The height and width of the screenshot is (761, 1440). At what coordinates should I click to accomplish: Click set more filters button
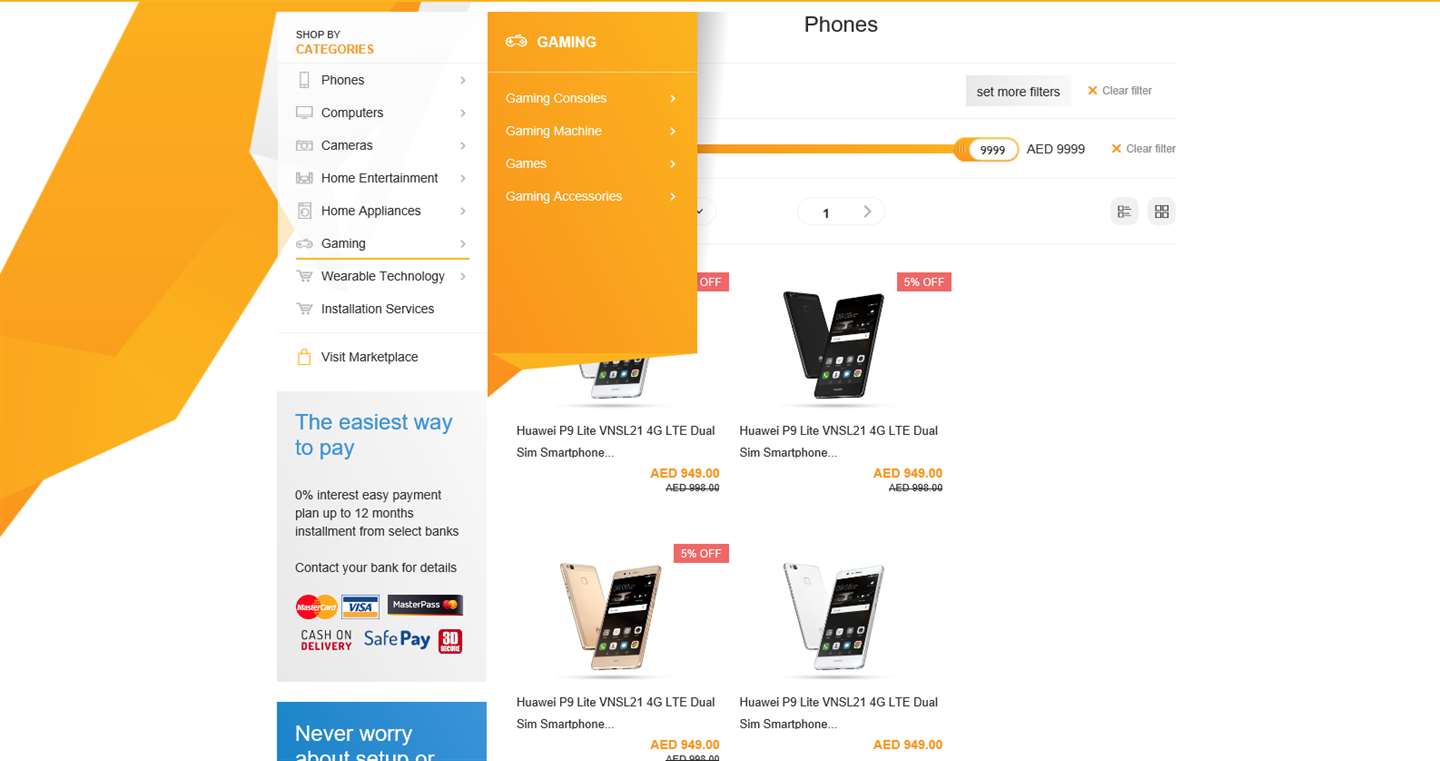pos(1018,91)
